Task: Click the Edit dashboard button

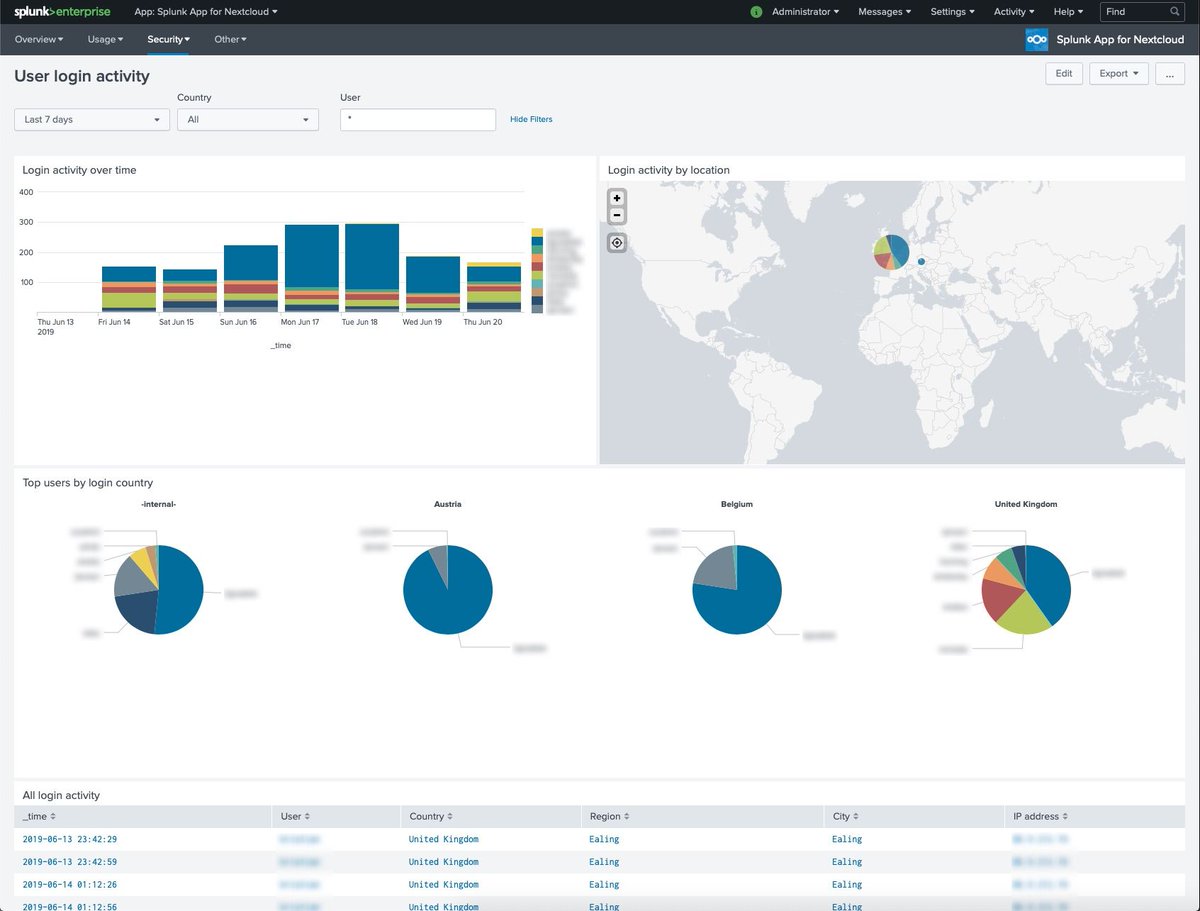Action: pos(1064,74)
